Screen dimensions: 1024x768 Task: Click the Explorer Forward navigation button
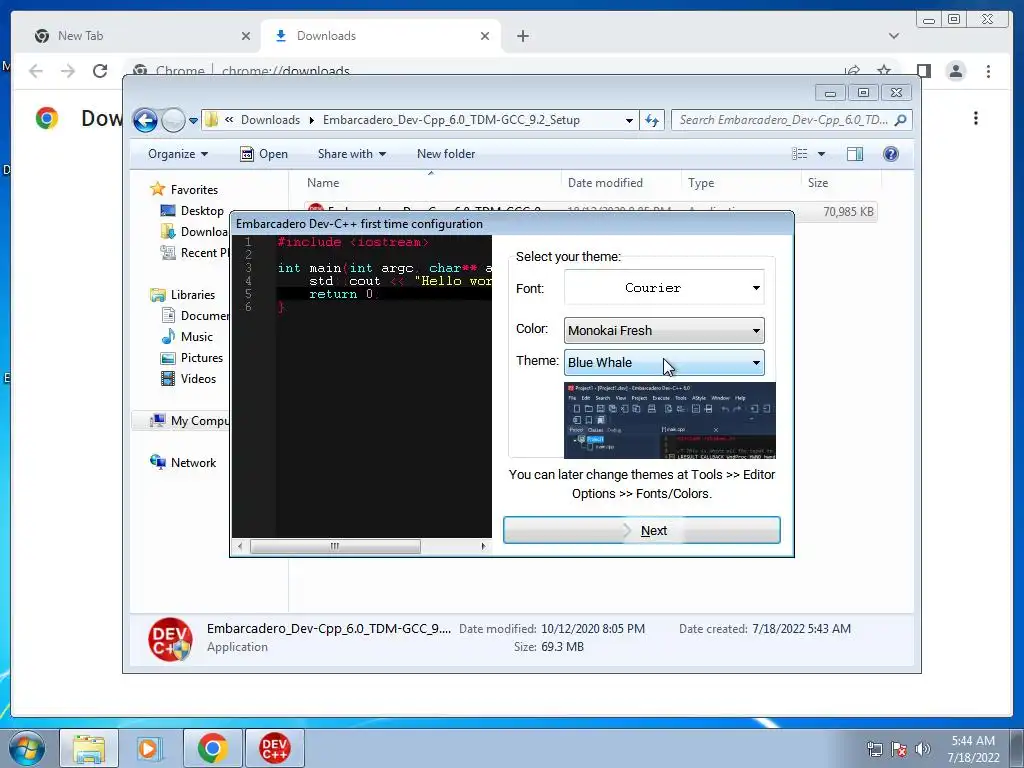tap(173, 120)
